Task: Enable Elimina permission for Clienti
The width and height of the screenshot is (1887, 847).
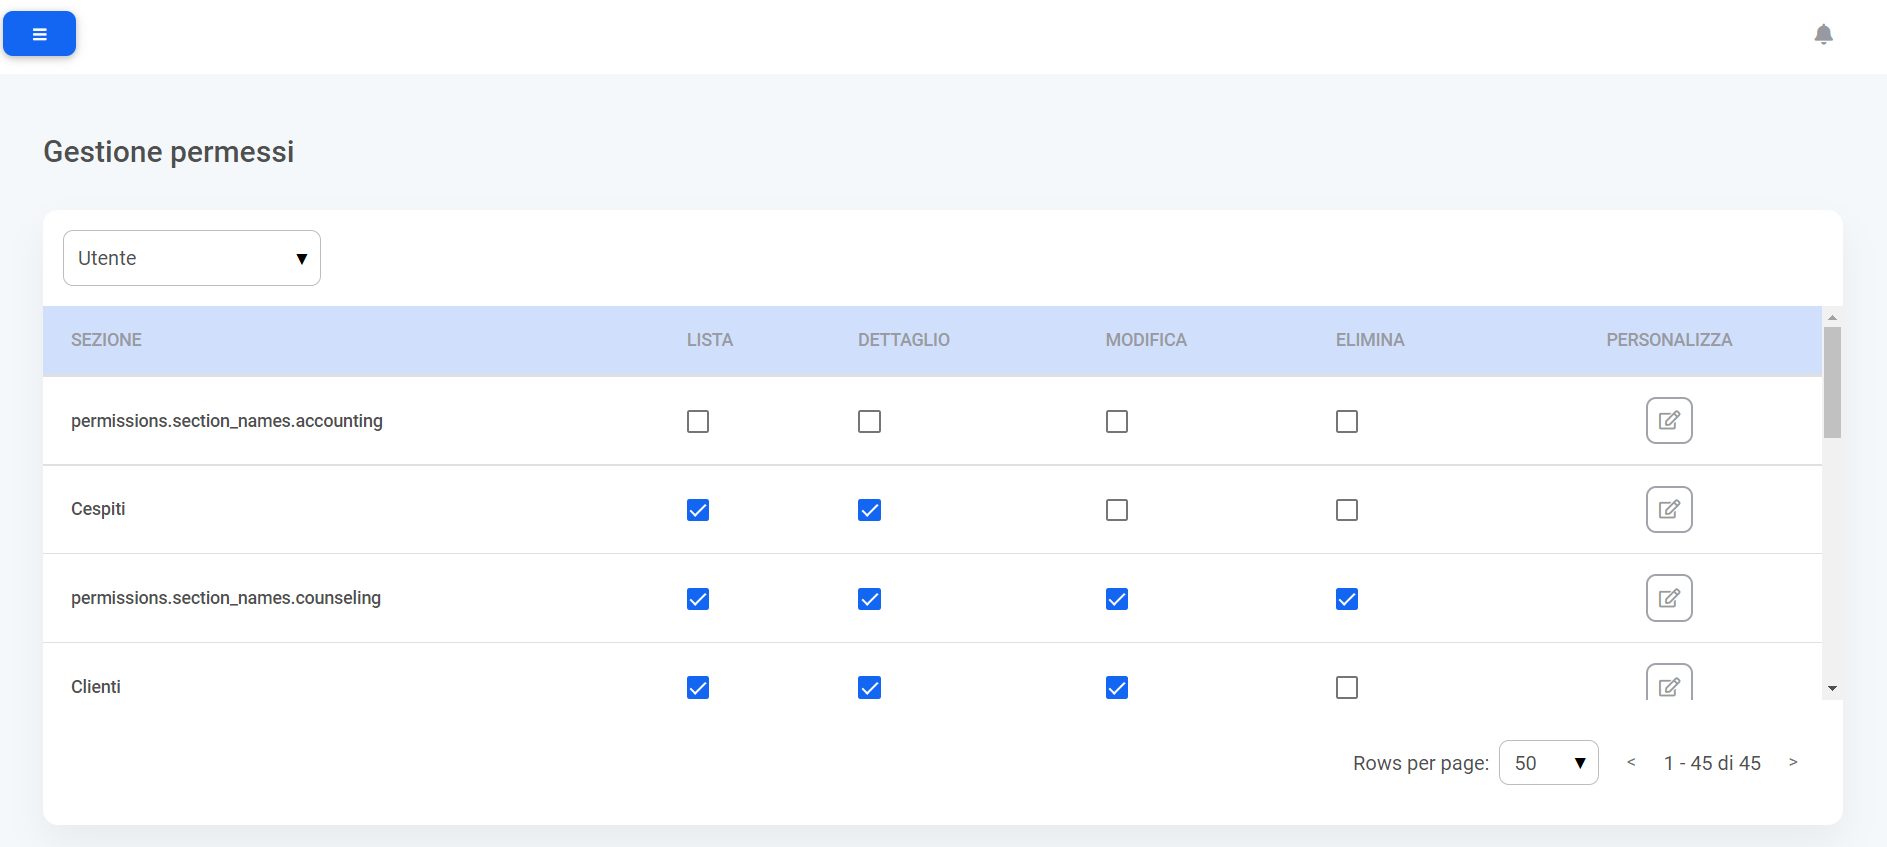Action: click(1347, 688)
